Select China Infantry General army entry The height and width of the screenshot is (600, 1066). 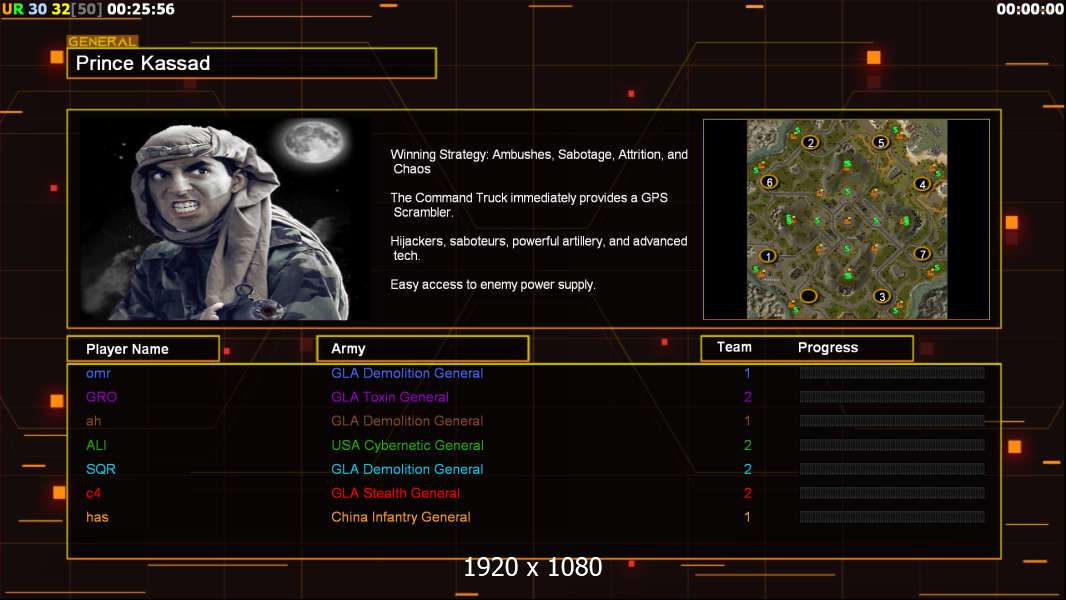(400, 517)
